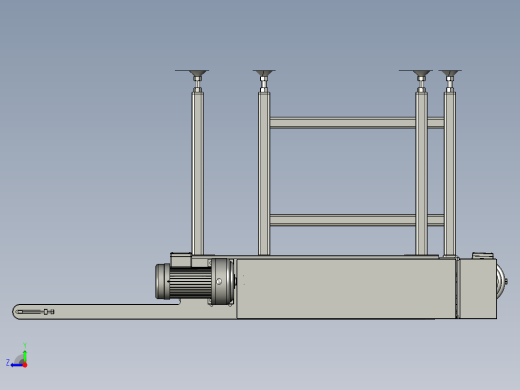Viewport: 520px width, 390px height.
Task: Select the square end box at right
Action: (478, 289)
